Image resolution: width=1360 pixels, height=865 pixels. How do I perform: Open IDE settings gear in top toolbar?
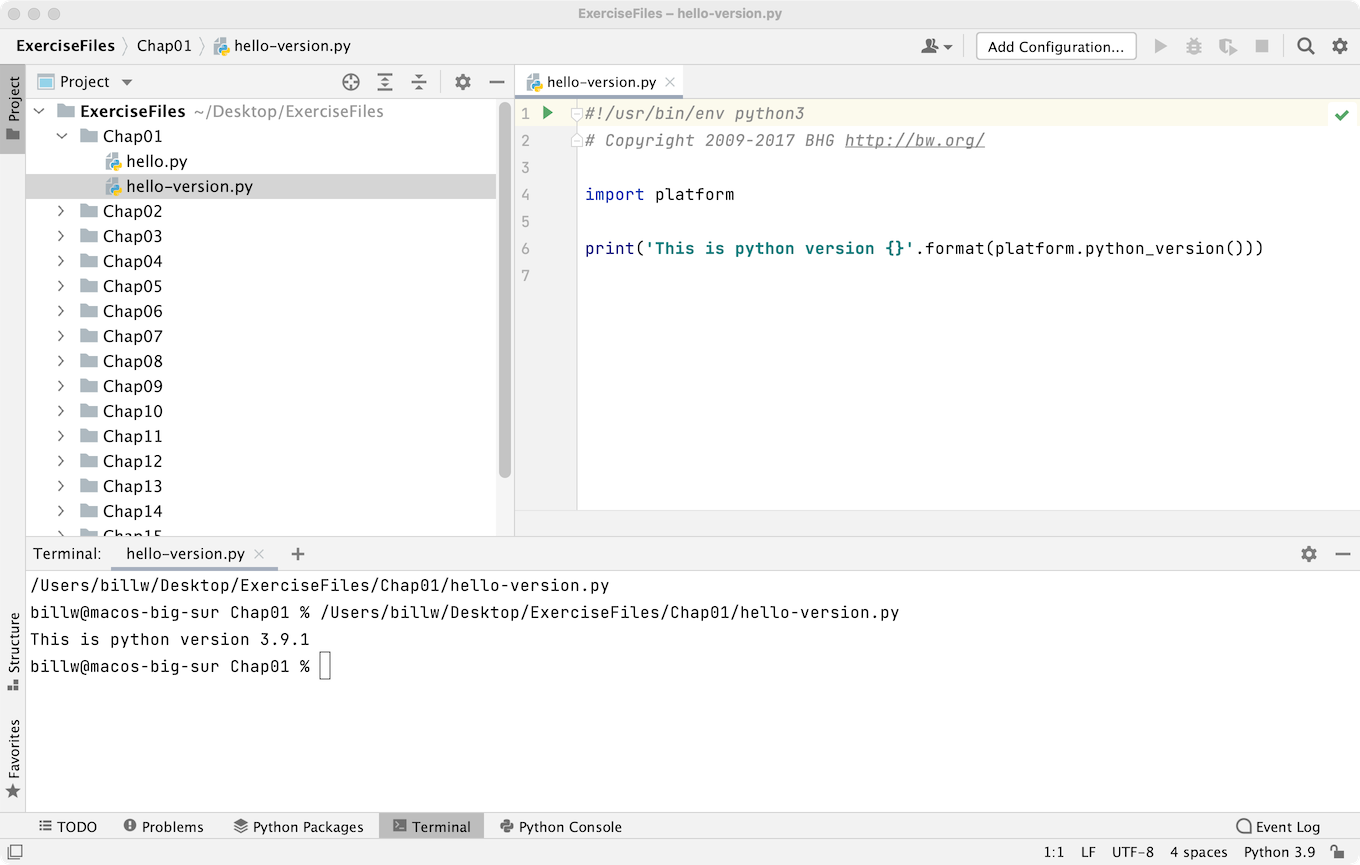(x=1340, y=46)
